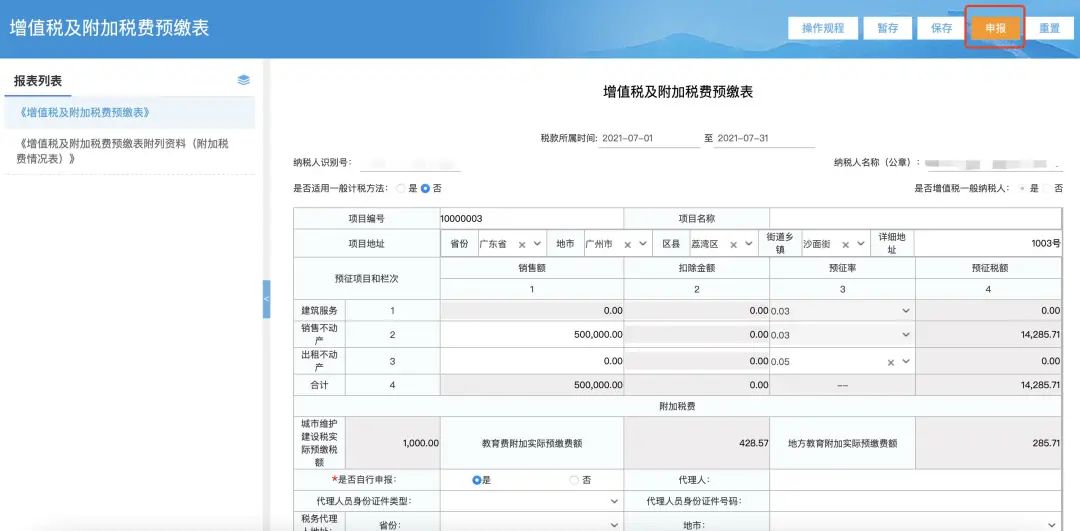Open 操作规程 guide
Image resolution: width=1080 pixels, height=531 pixels.
point(823,28)
